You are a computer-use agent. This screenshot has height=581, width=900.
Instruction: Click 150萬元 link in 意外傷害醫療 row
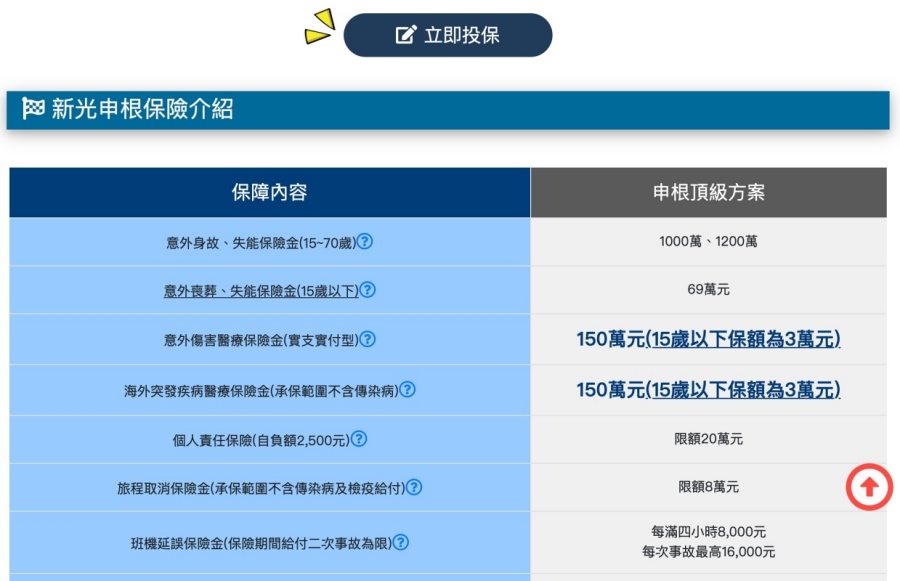tap(708, 339)
